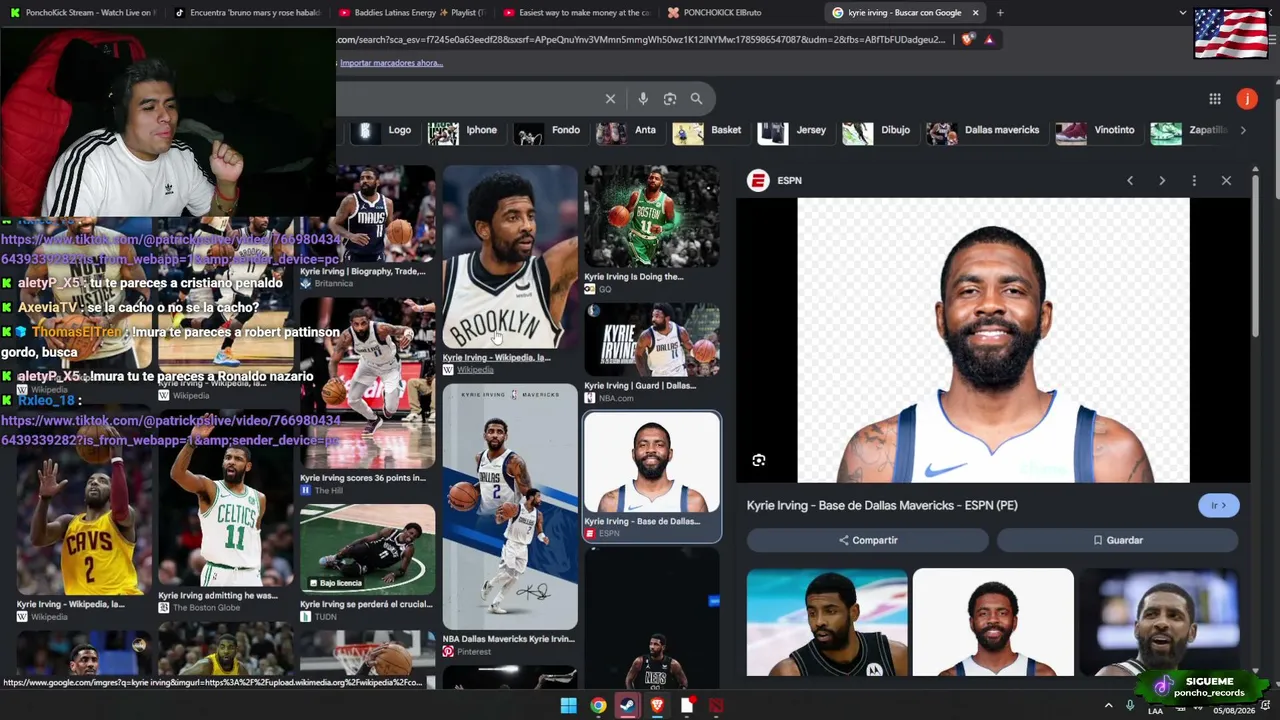Open the tab search dropdown arrow
The height and width of the screenshot is (720, 1280).
(x=1183, y=13)
